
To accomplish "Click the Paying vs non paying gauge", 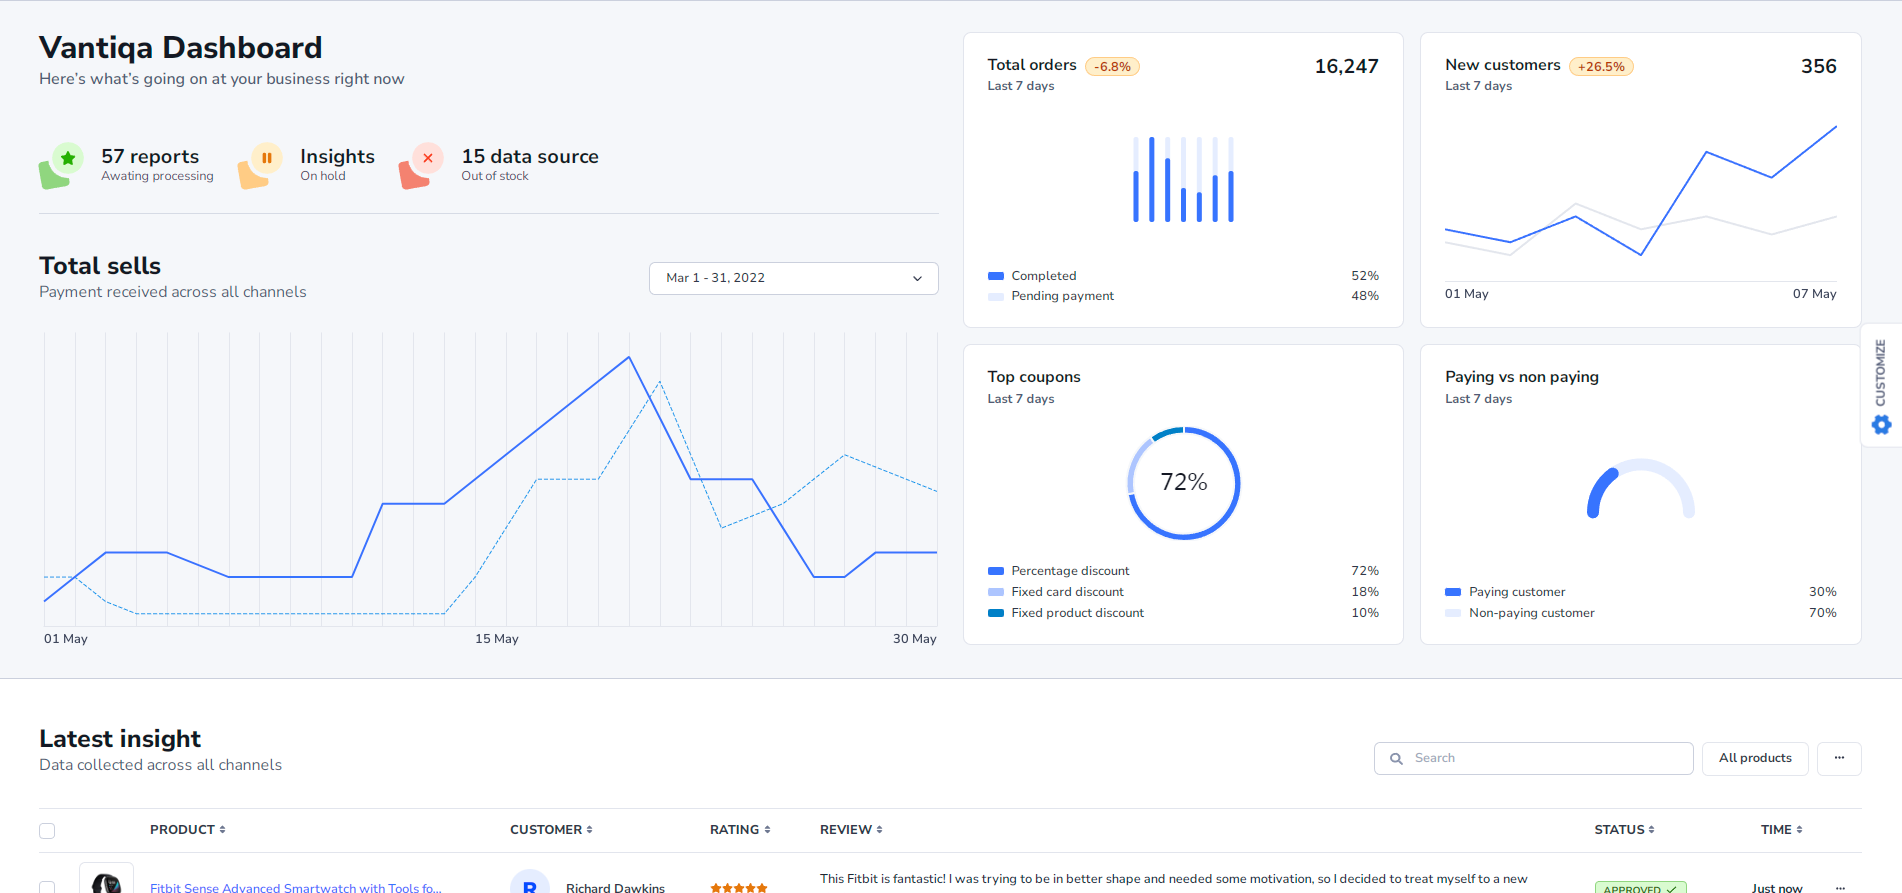I will pyautogui.click(x=1641, y=489).
